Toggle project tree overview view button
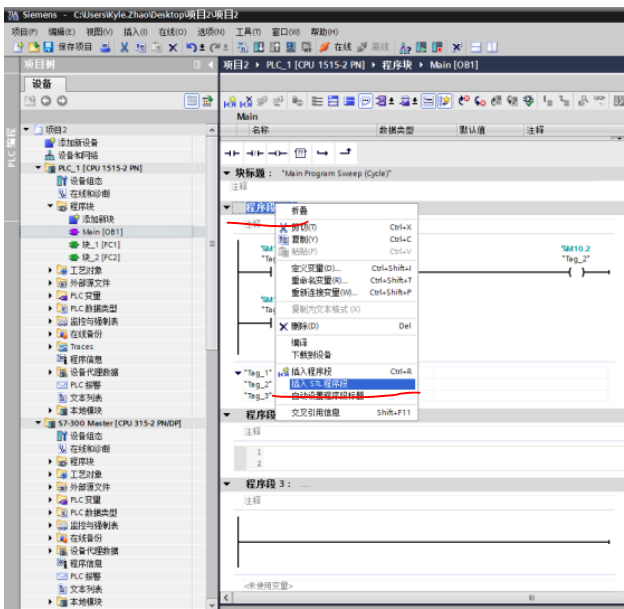The height and width of the screenshot is (609, 624). click(x=191, y=101)
